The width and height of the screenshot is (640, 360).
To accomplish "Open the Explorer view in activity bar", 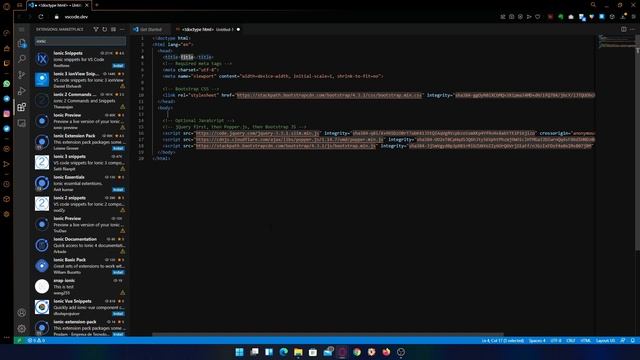I will click(x=22, y=43).
